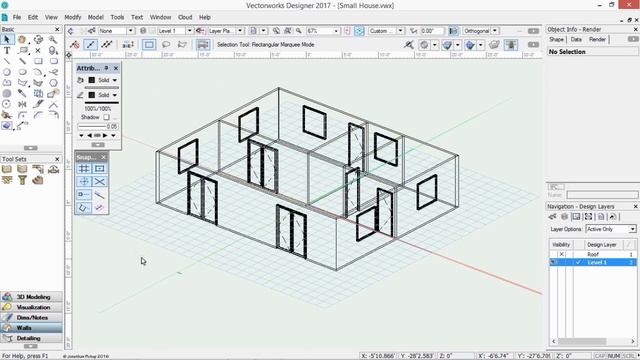Activate Rectangular Marquee mode button

(x=149, y=44)
